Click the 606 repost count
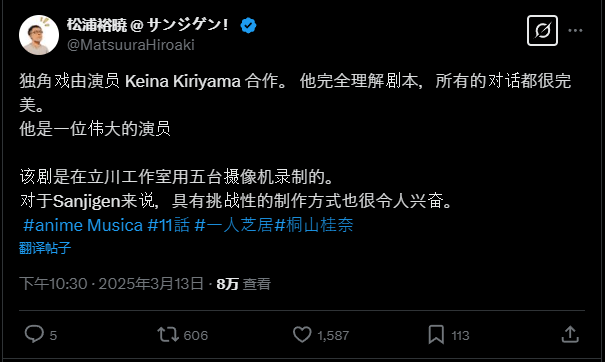This screenshot has width=605, height=362. [x=196, y=335]
